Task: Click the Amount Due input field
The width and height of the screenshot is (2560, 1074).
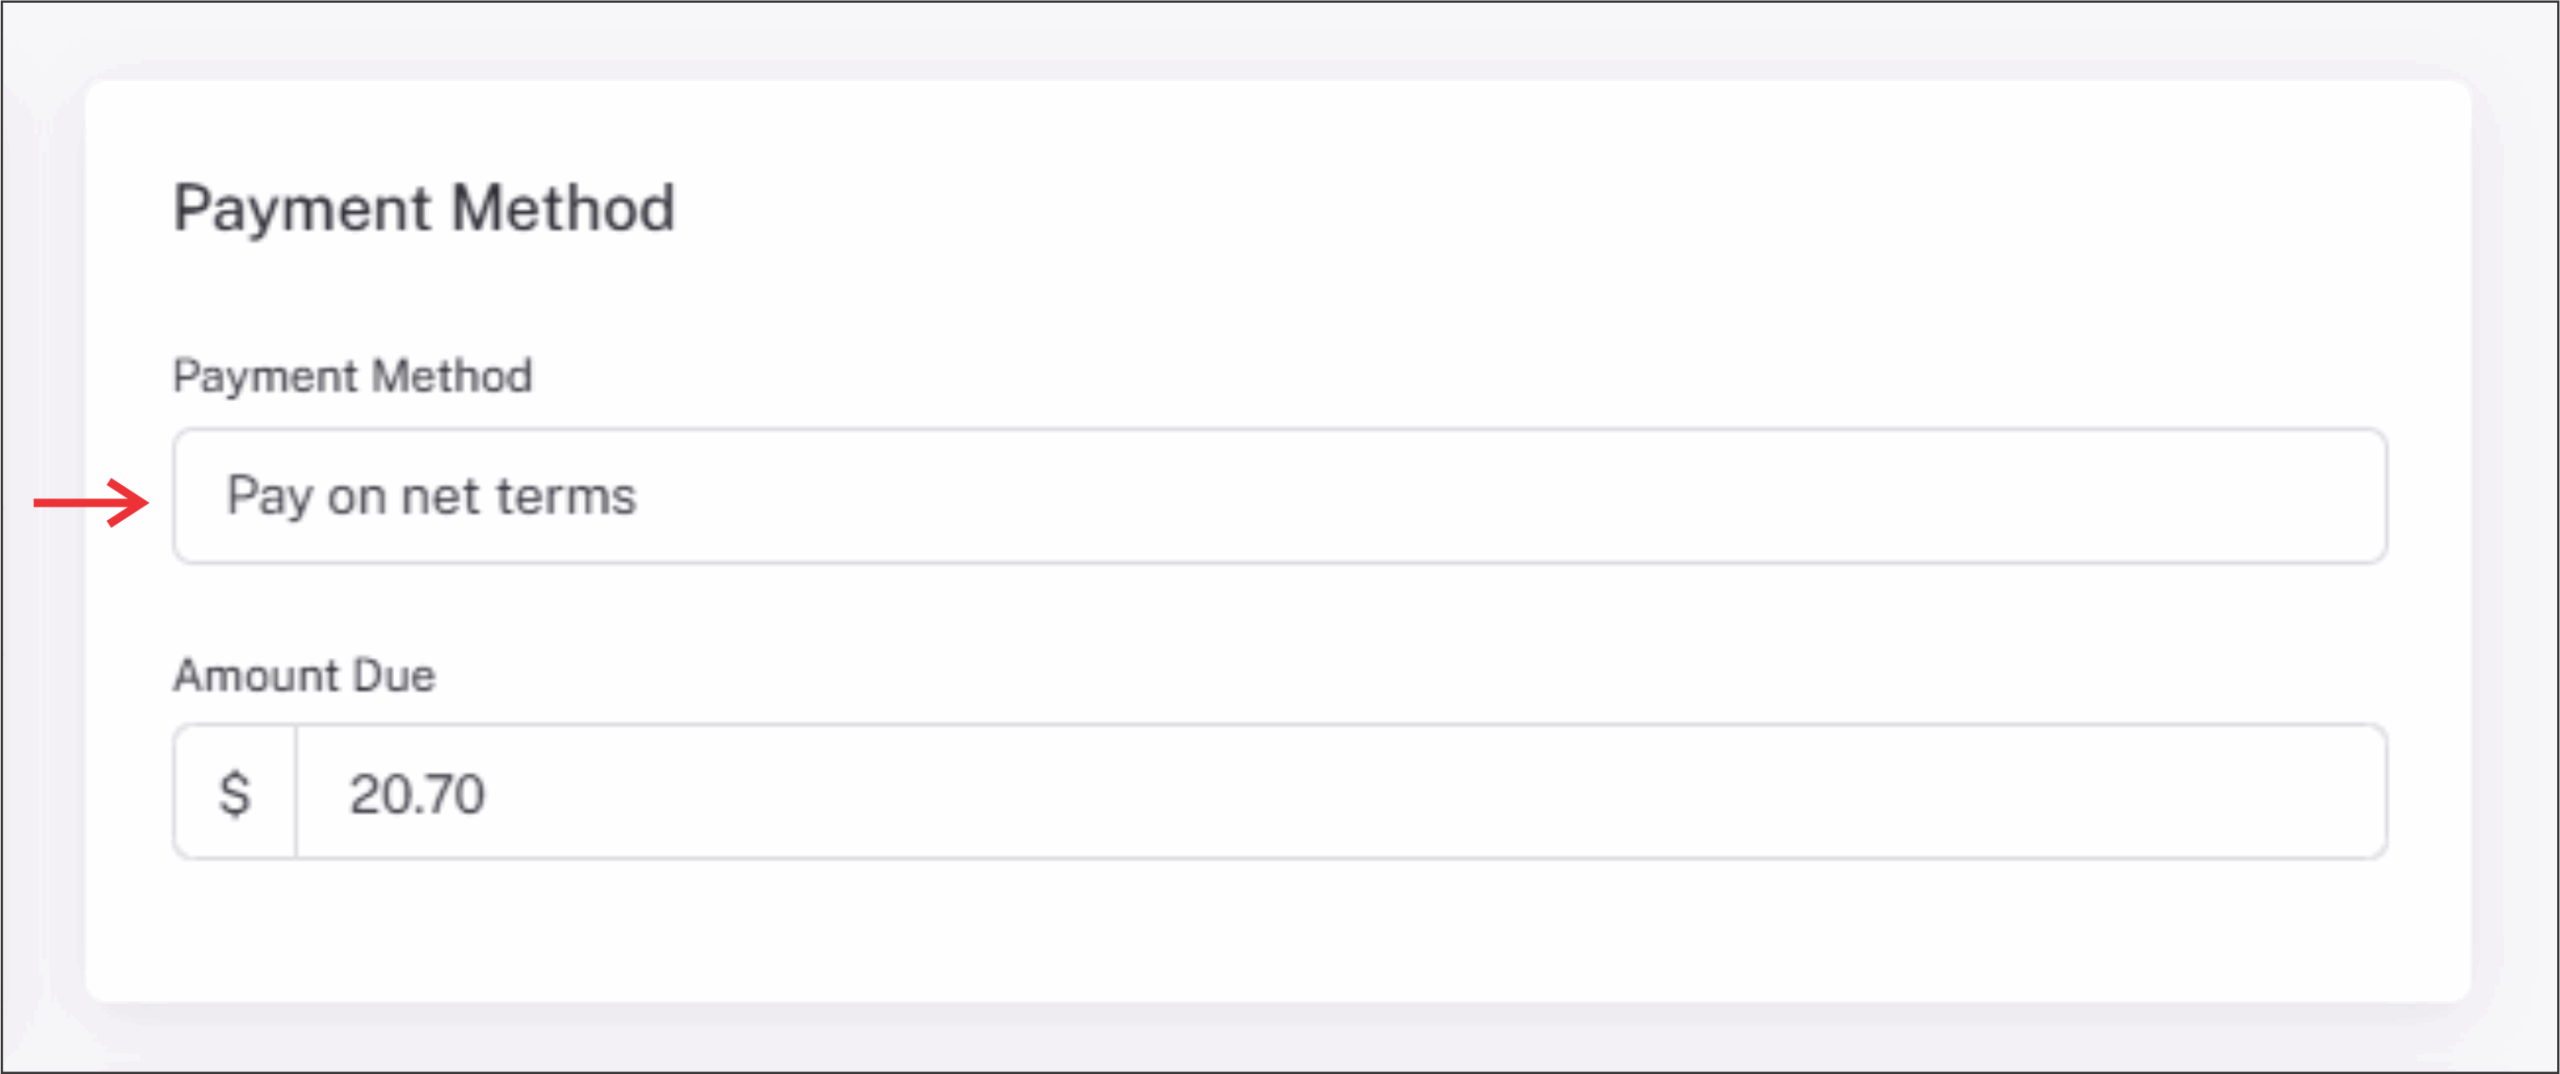Action: (1340, 792)
